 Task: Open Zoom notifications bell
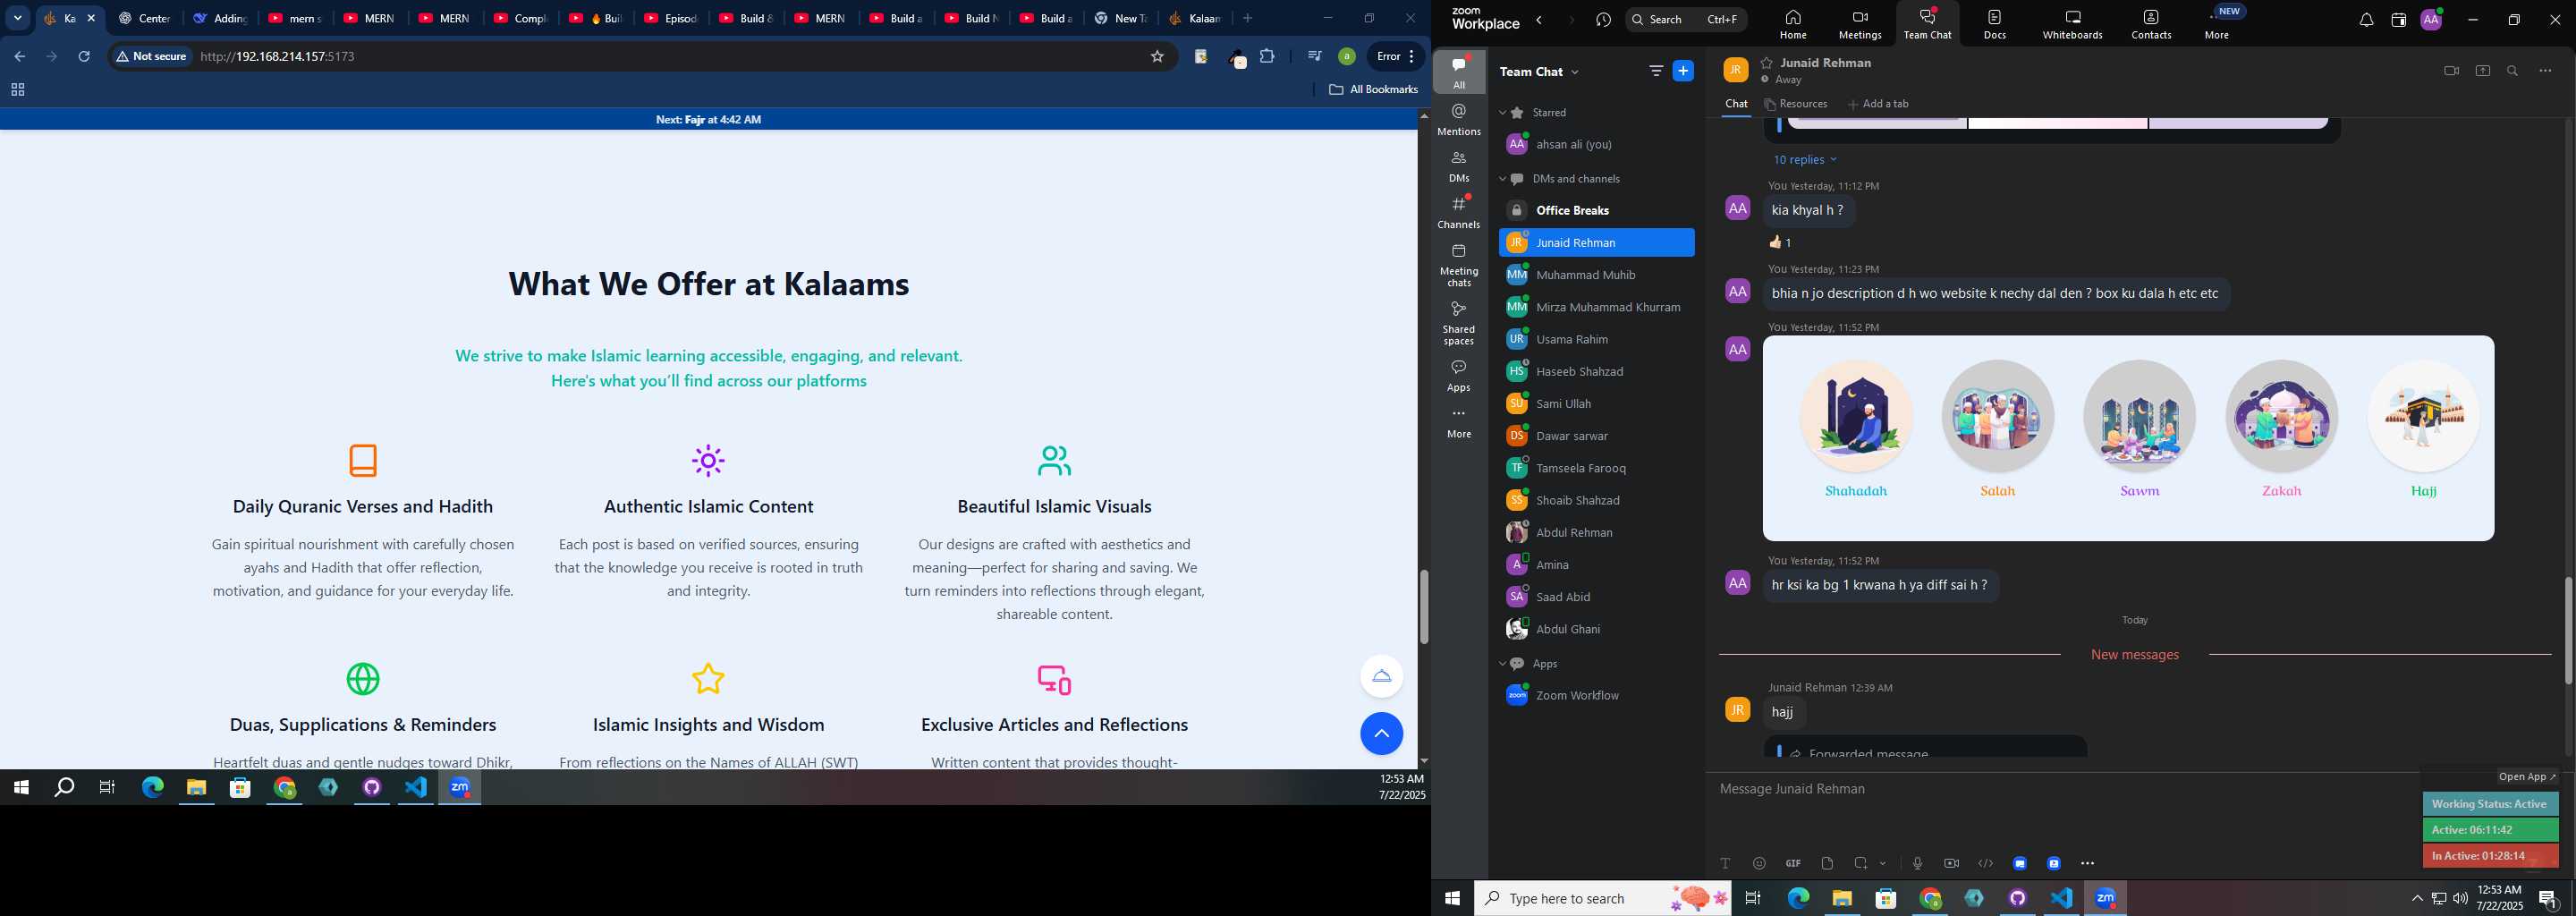tap(2366, 20)
